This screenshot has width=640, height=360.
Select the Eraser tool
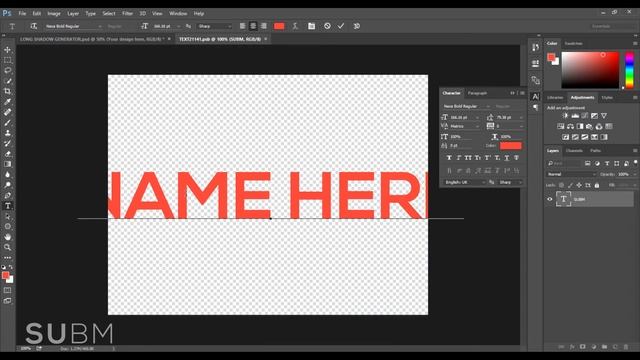(x=7, y=154)
